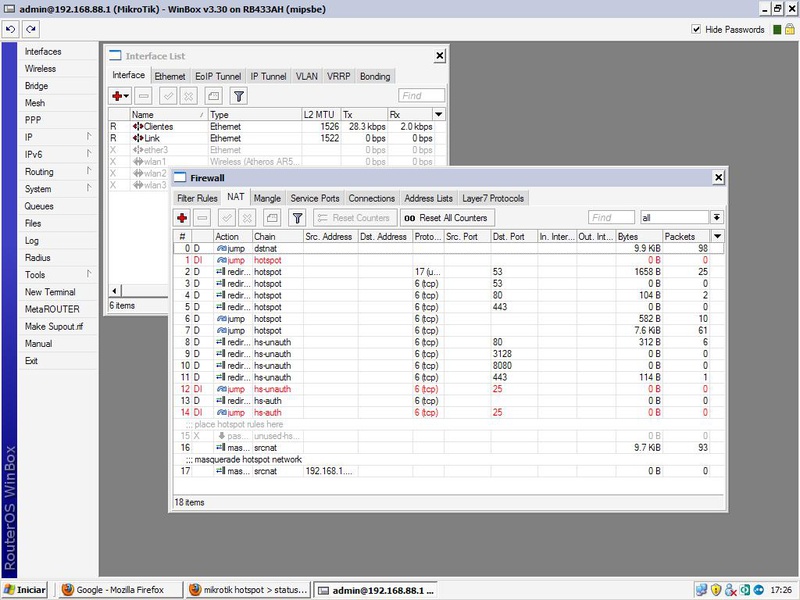Open the Layer7 Protocols tab

click(x=493, y=198)
